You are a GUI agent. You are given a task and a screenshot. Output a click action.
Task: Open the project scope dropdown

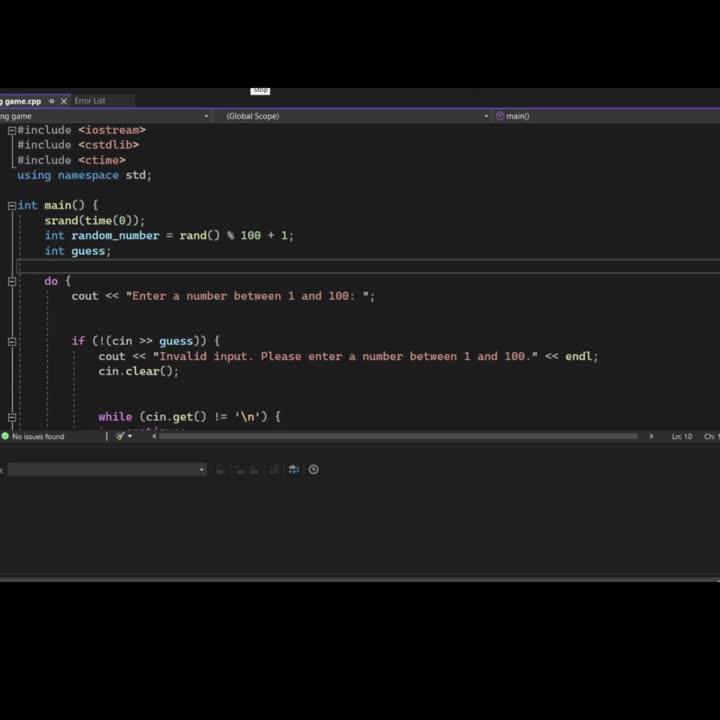tap(105, 116)
